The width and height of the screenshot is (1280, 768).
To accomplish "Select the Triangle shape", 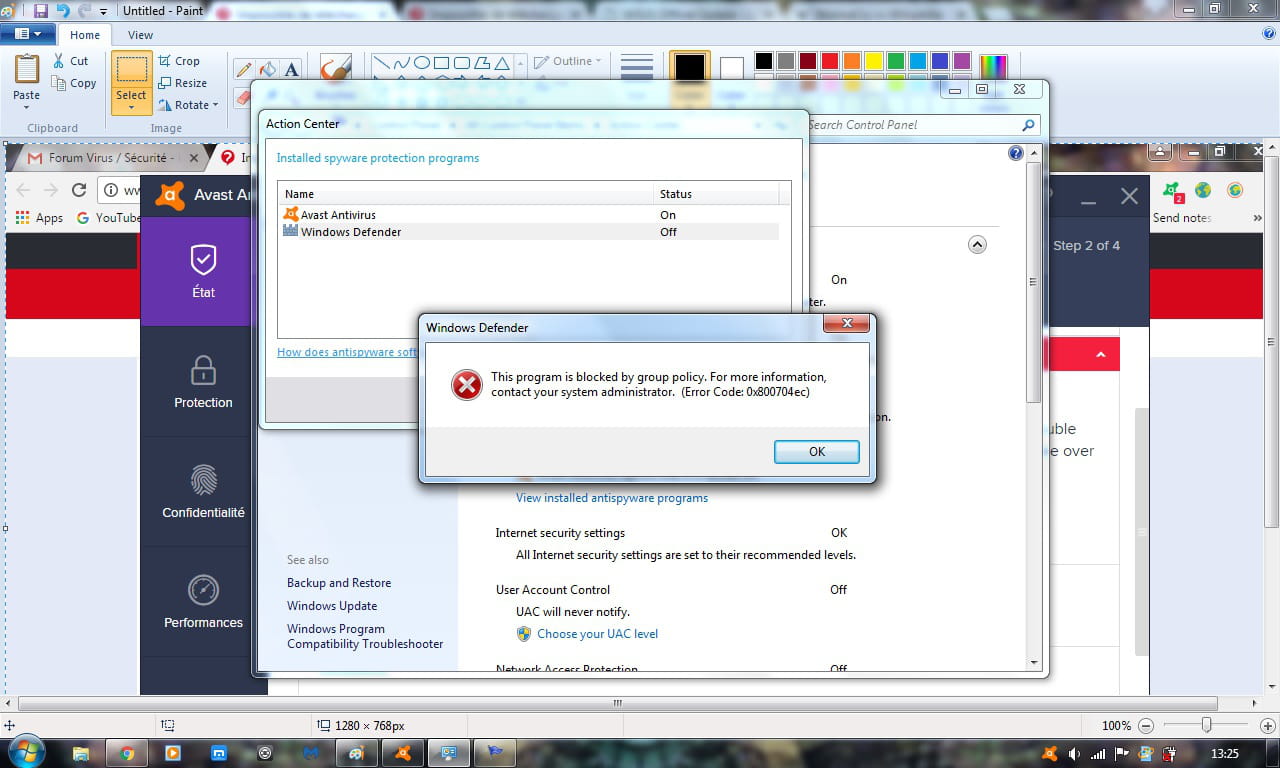I will point(502,63).
